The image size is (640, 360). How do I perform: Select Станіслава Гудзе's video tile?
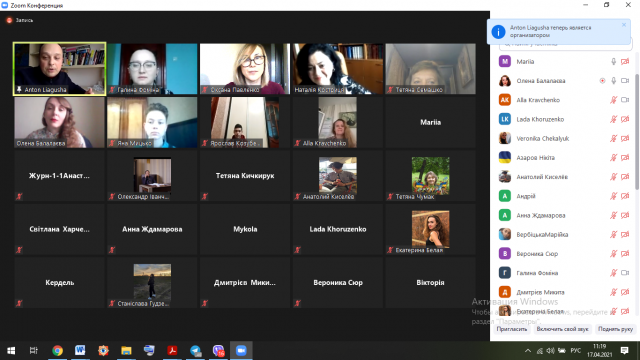pyautogui.click(x=152, y=283)
